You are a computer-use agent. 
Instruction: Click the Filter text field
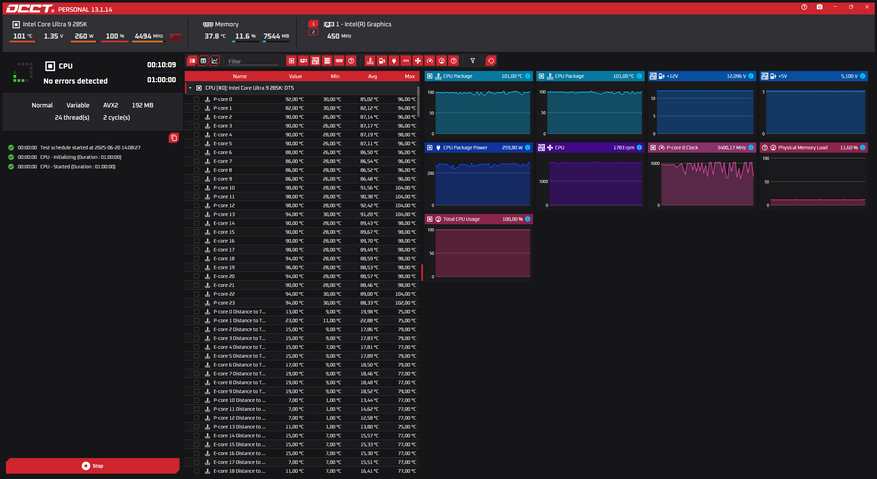click(x=253, y=61)
